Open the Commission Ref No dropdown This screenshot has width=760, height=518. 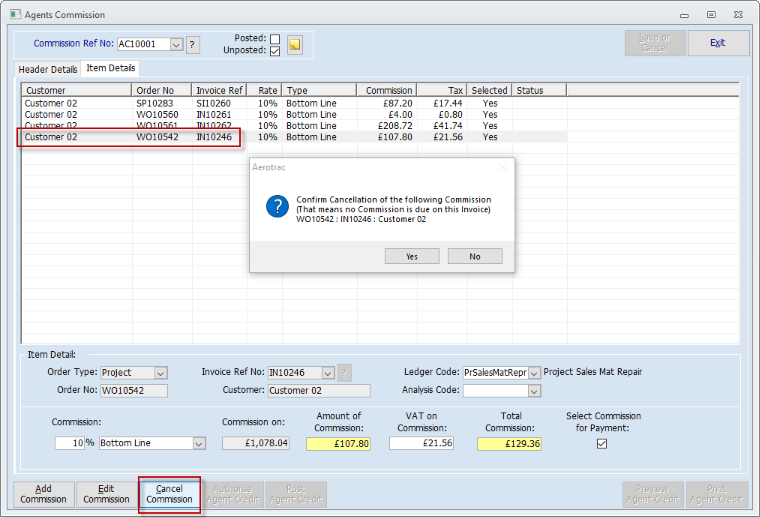(176, 45)
